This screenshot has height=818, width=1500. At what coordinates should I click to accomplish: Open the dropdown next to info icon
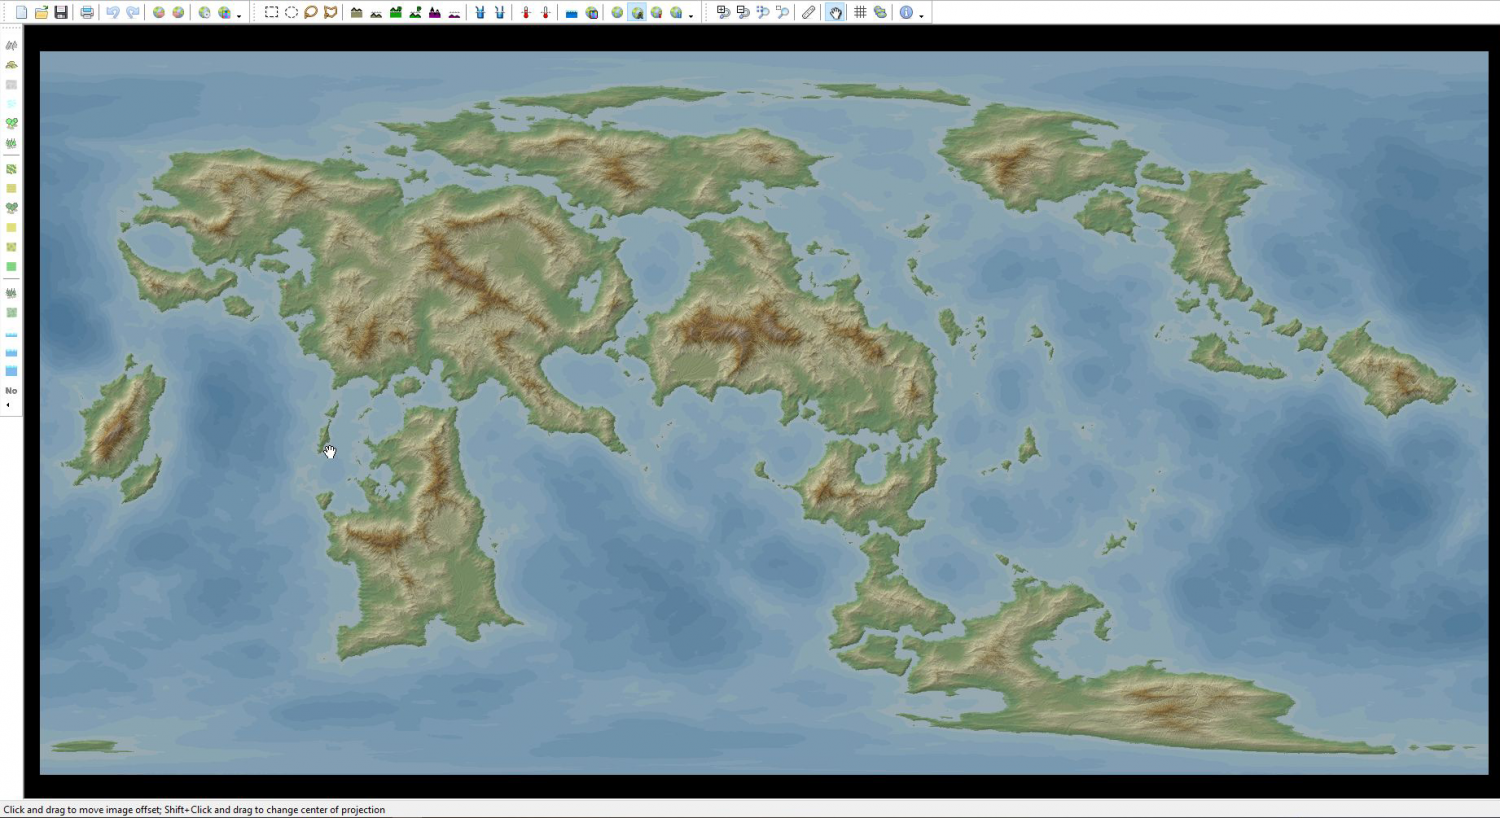pyautogui.click(x=921, y=14)
